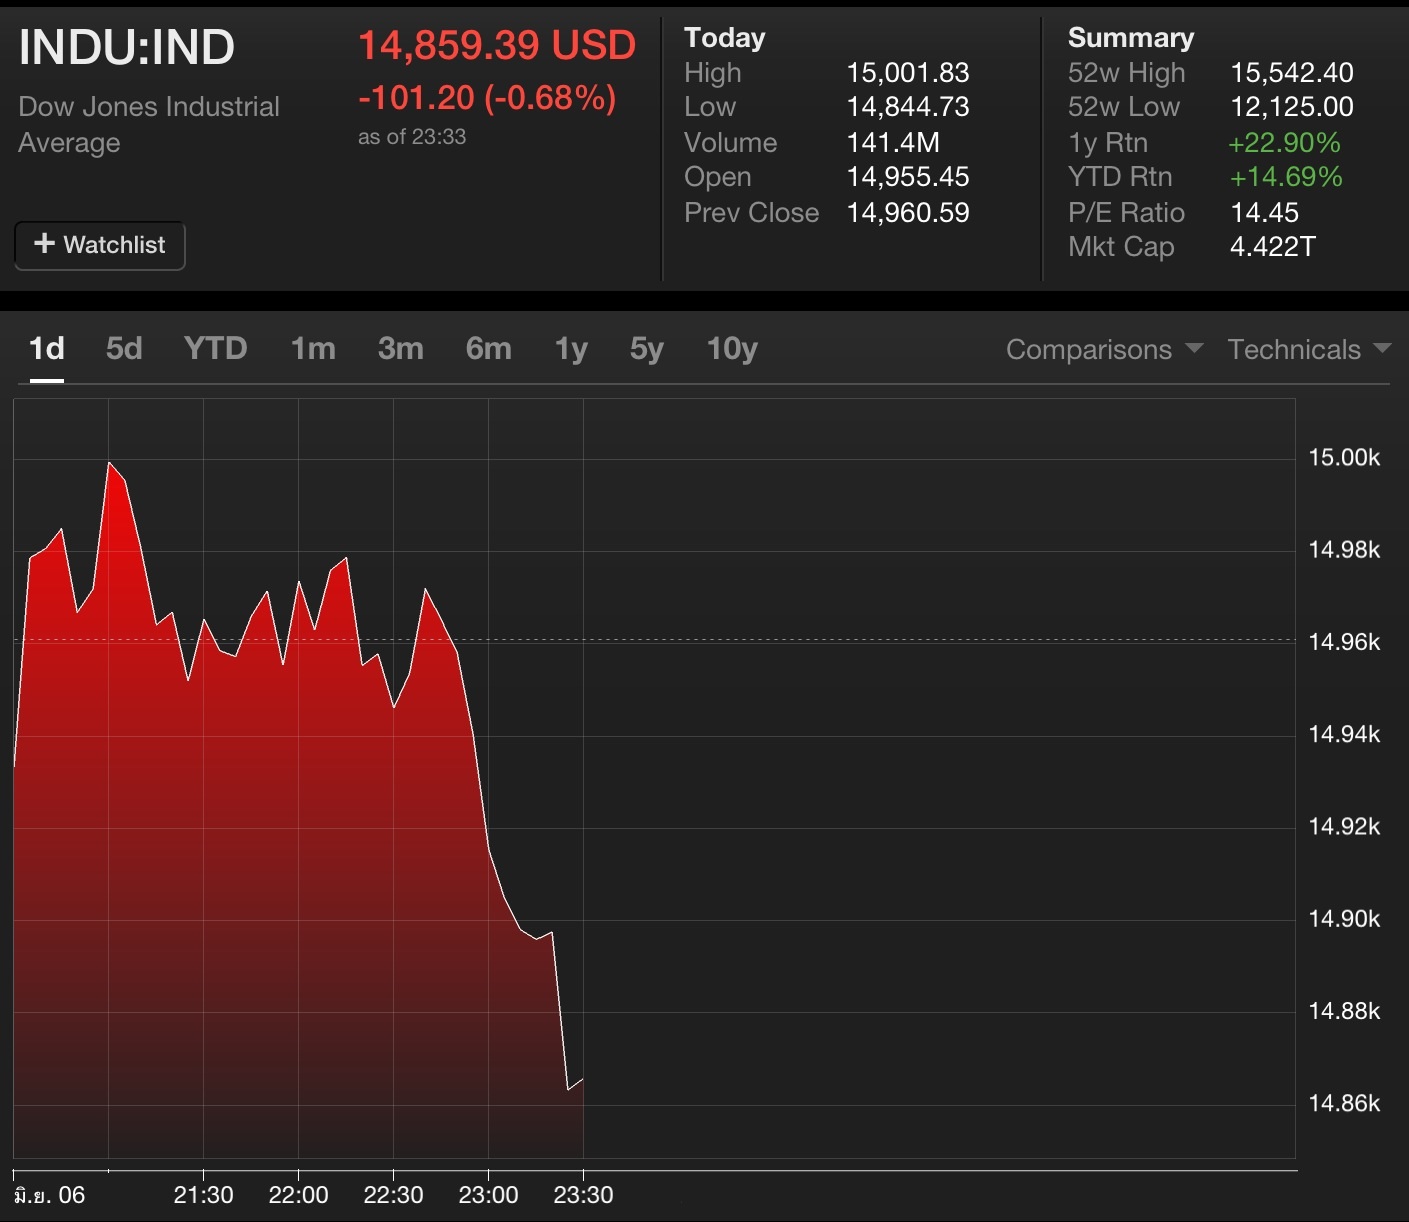Click the INDU:IND ticker title

coord(127,47)
